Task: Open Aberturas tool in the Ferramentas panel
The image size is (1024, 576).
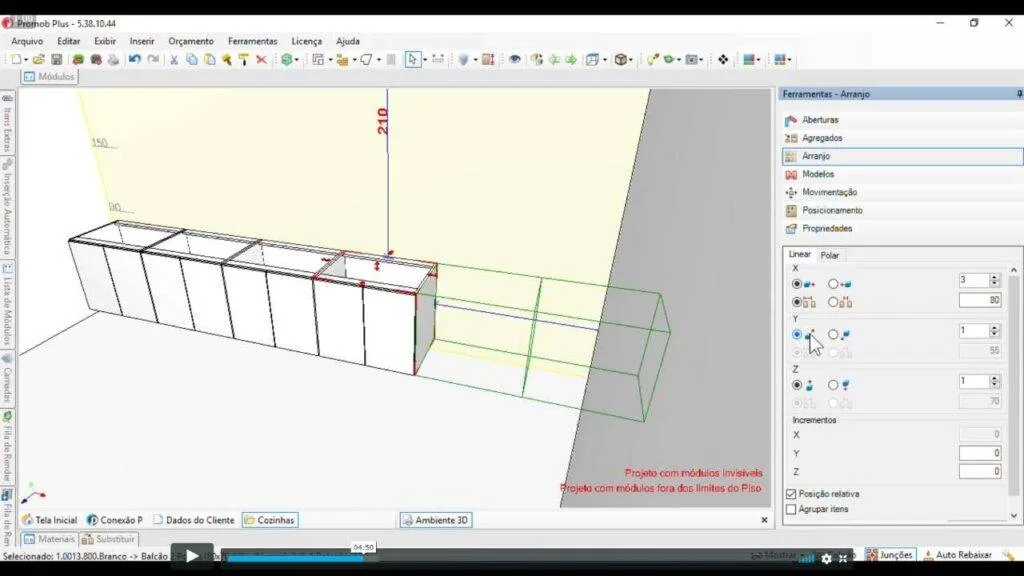Action: click(903, 120)
